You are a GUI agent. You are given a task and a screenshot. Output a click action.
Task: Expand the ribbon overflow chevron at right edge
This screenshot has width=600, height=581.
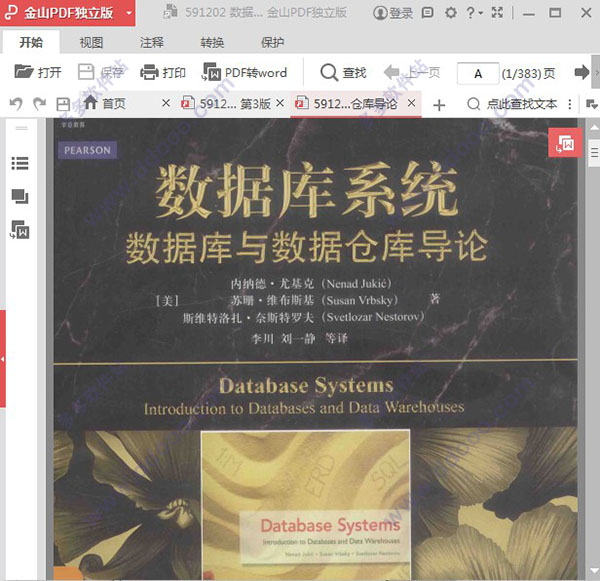coord(596,72)
